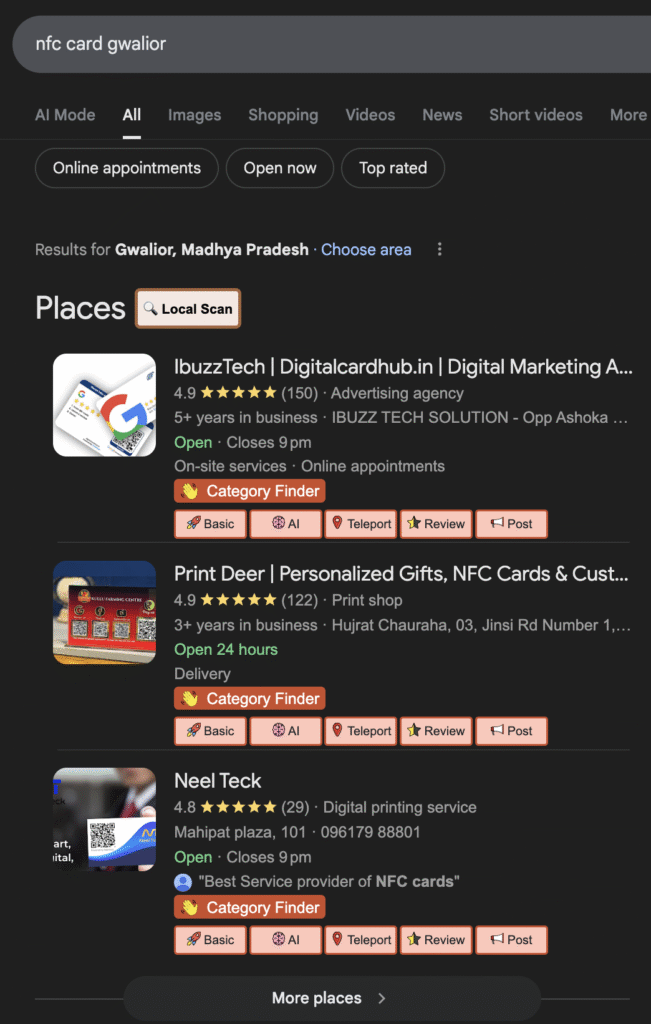Click AI button under Neel Teck
The image size is (651, 1024).
click(285, 940)
